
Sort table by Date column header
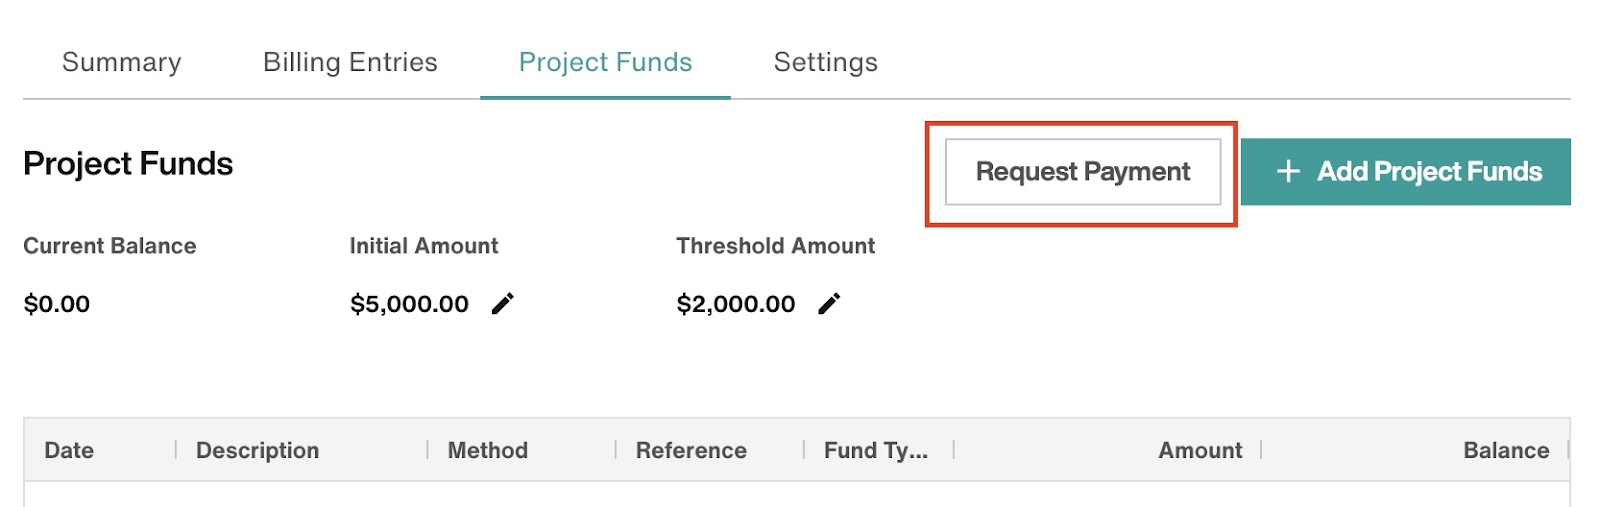point(69,451)
